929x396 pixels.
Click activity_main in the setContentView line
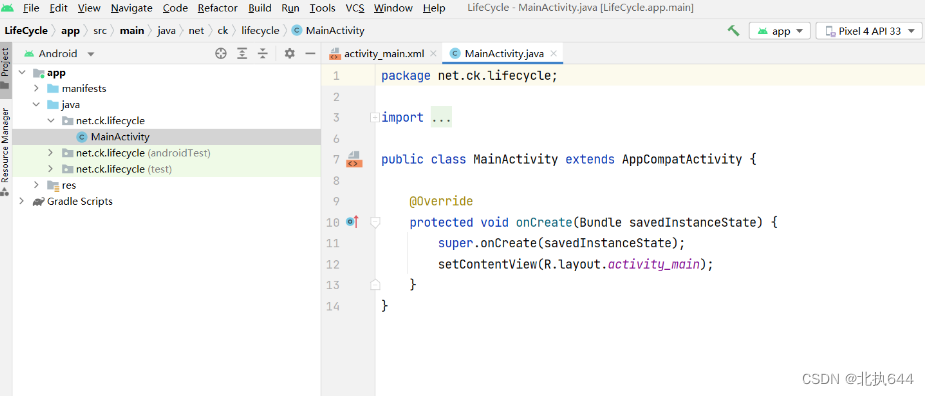pos(654,264)
